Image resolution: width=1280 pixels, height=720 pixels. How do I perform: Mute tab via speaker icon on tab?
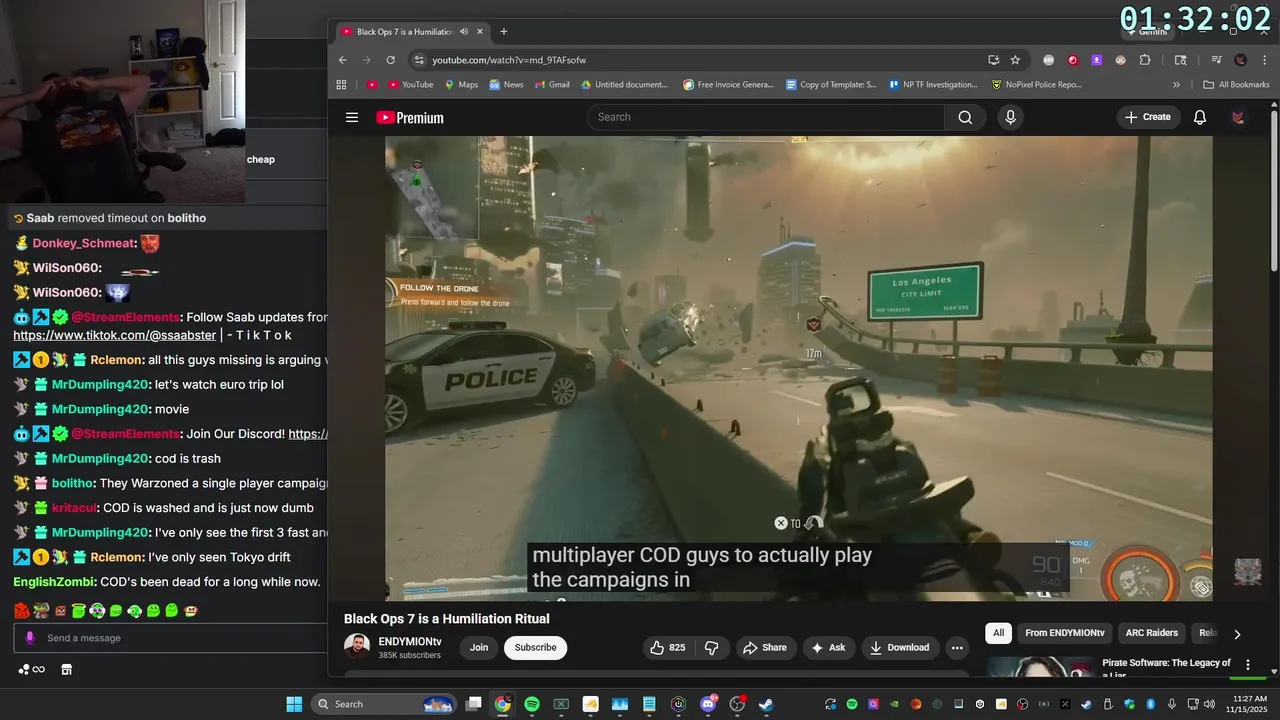(464, 32)
